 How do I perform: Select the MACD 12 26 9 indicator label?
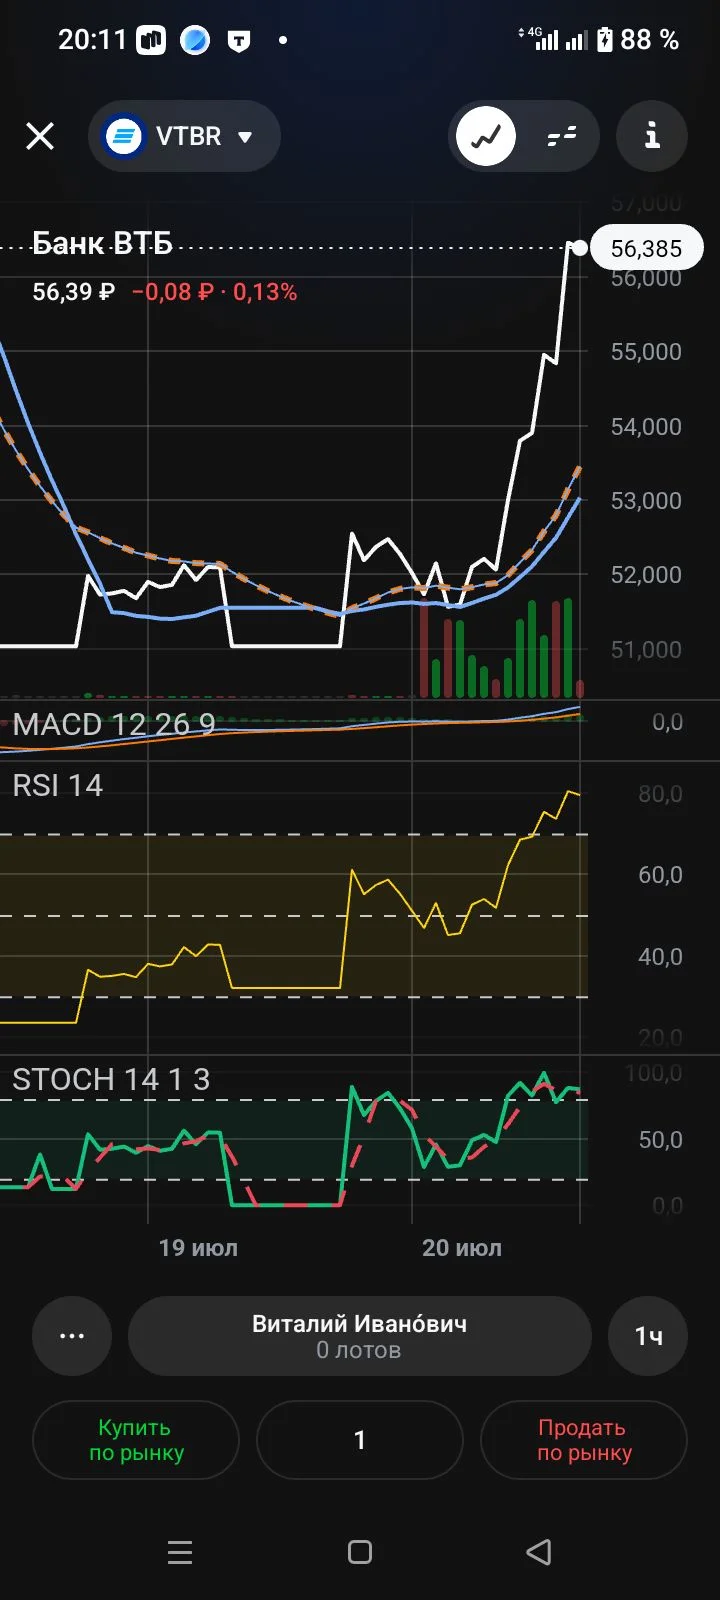point(113,724)
